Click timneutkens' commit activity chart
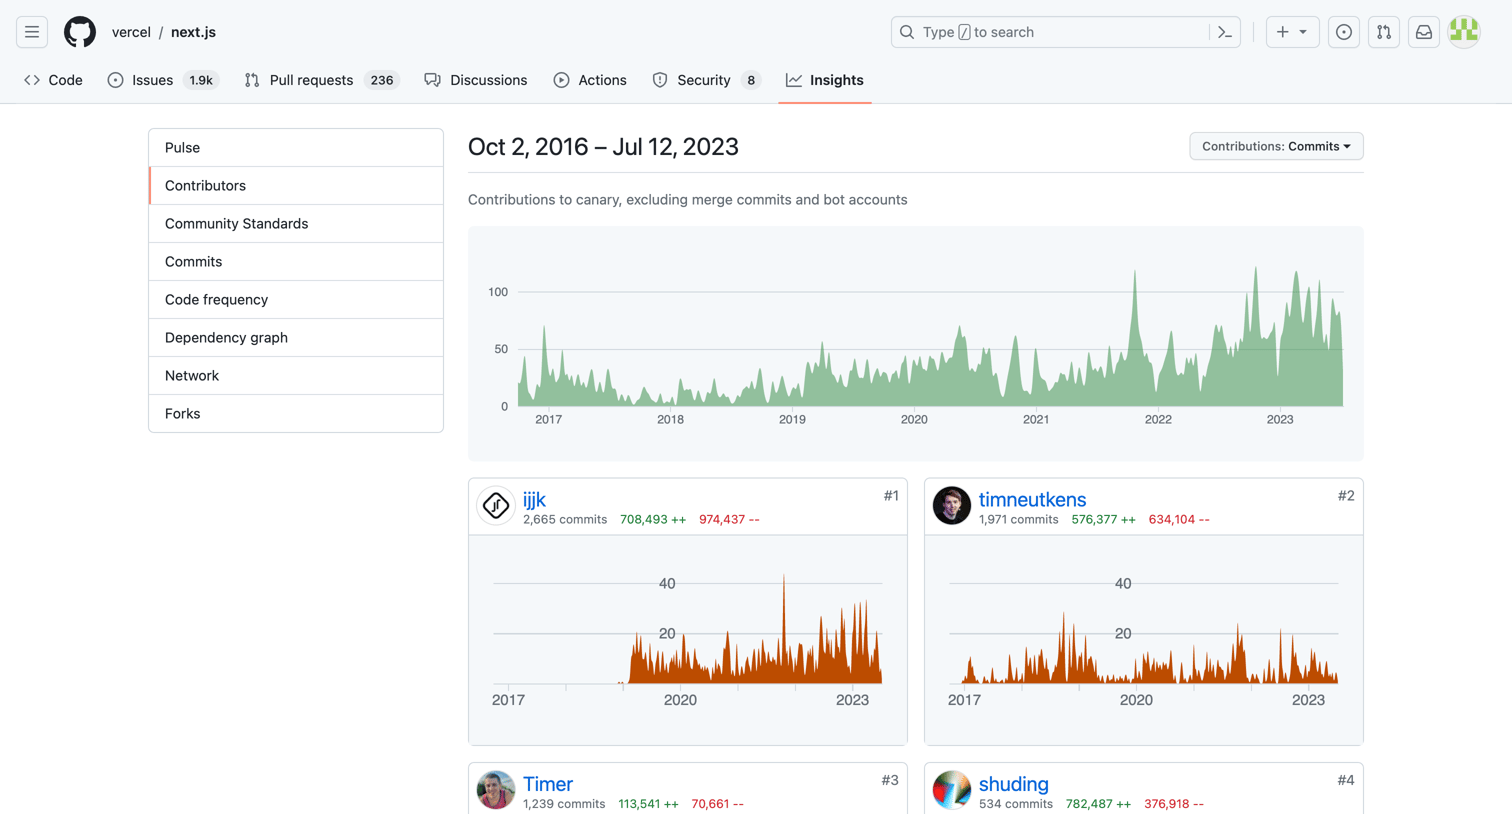Screen dimensions: 1512x814 click(x=1144, y=639)
